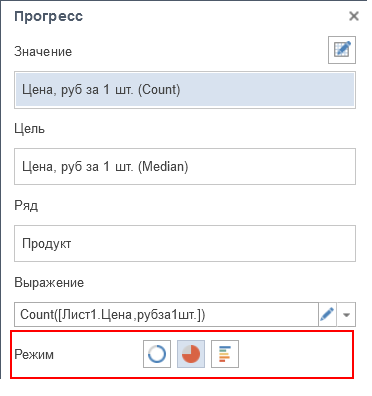Open the data grid edit icon beside Значение

[342, 50]
